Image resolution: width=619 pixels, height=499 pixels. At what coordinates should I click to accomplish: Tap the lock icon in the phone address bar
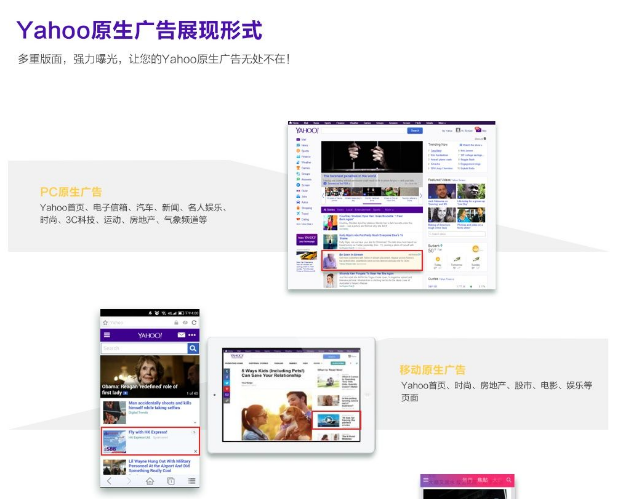pos(176,323)
